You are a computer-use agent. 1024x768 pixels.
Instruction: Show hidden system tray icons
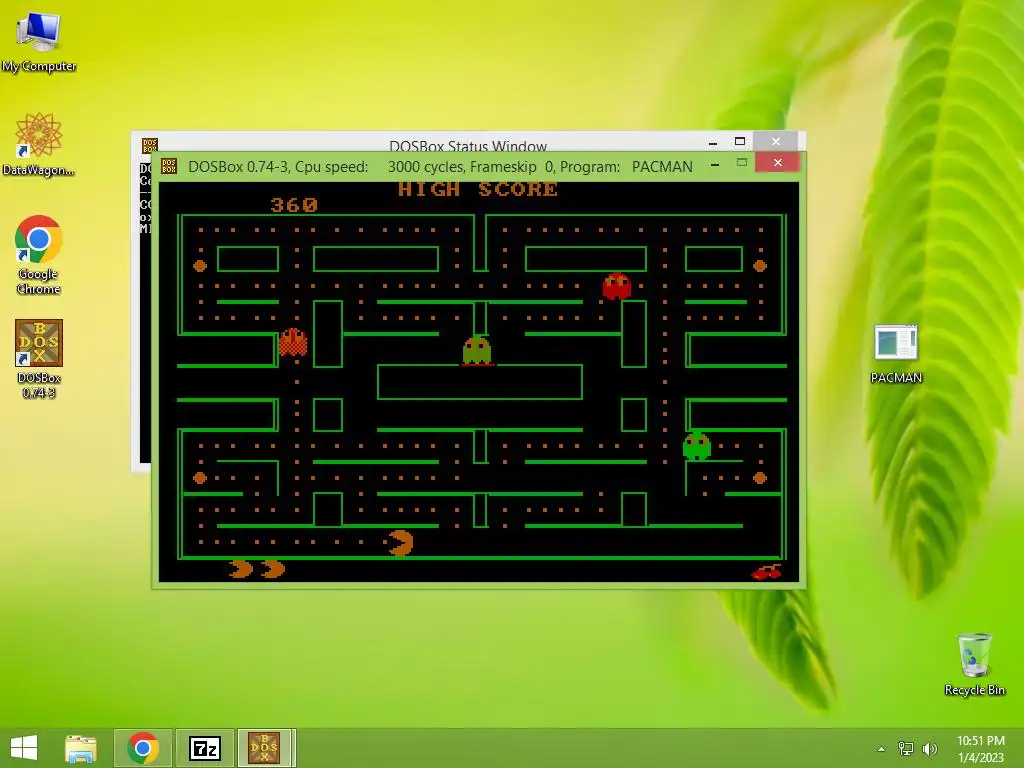click(x=881, y=749)
